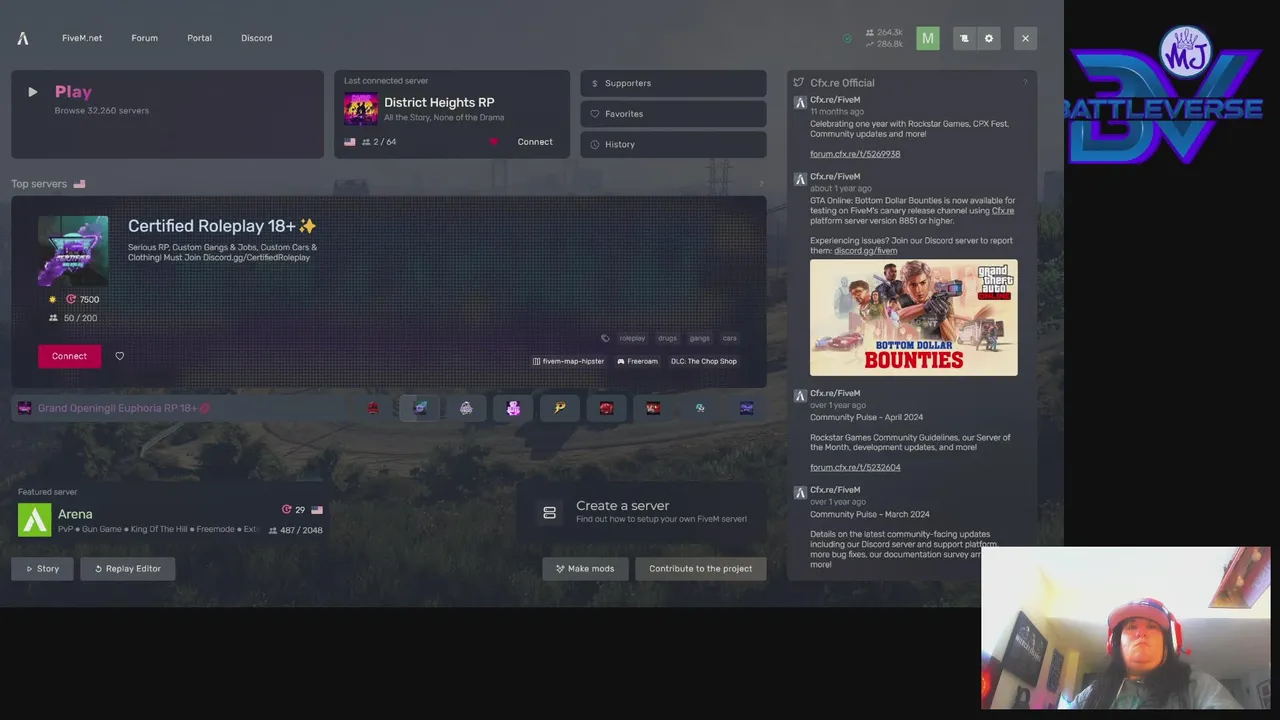Select the gangs tag

coord(699,338)
